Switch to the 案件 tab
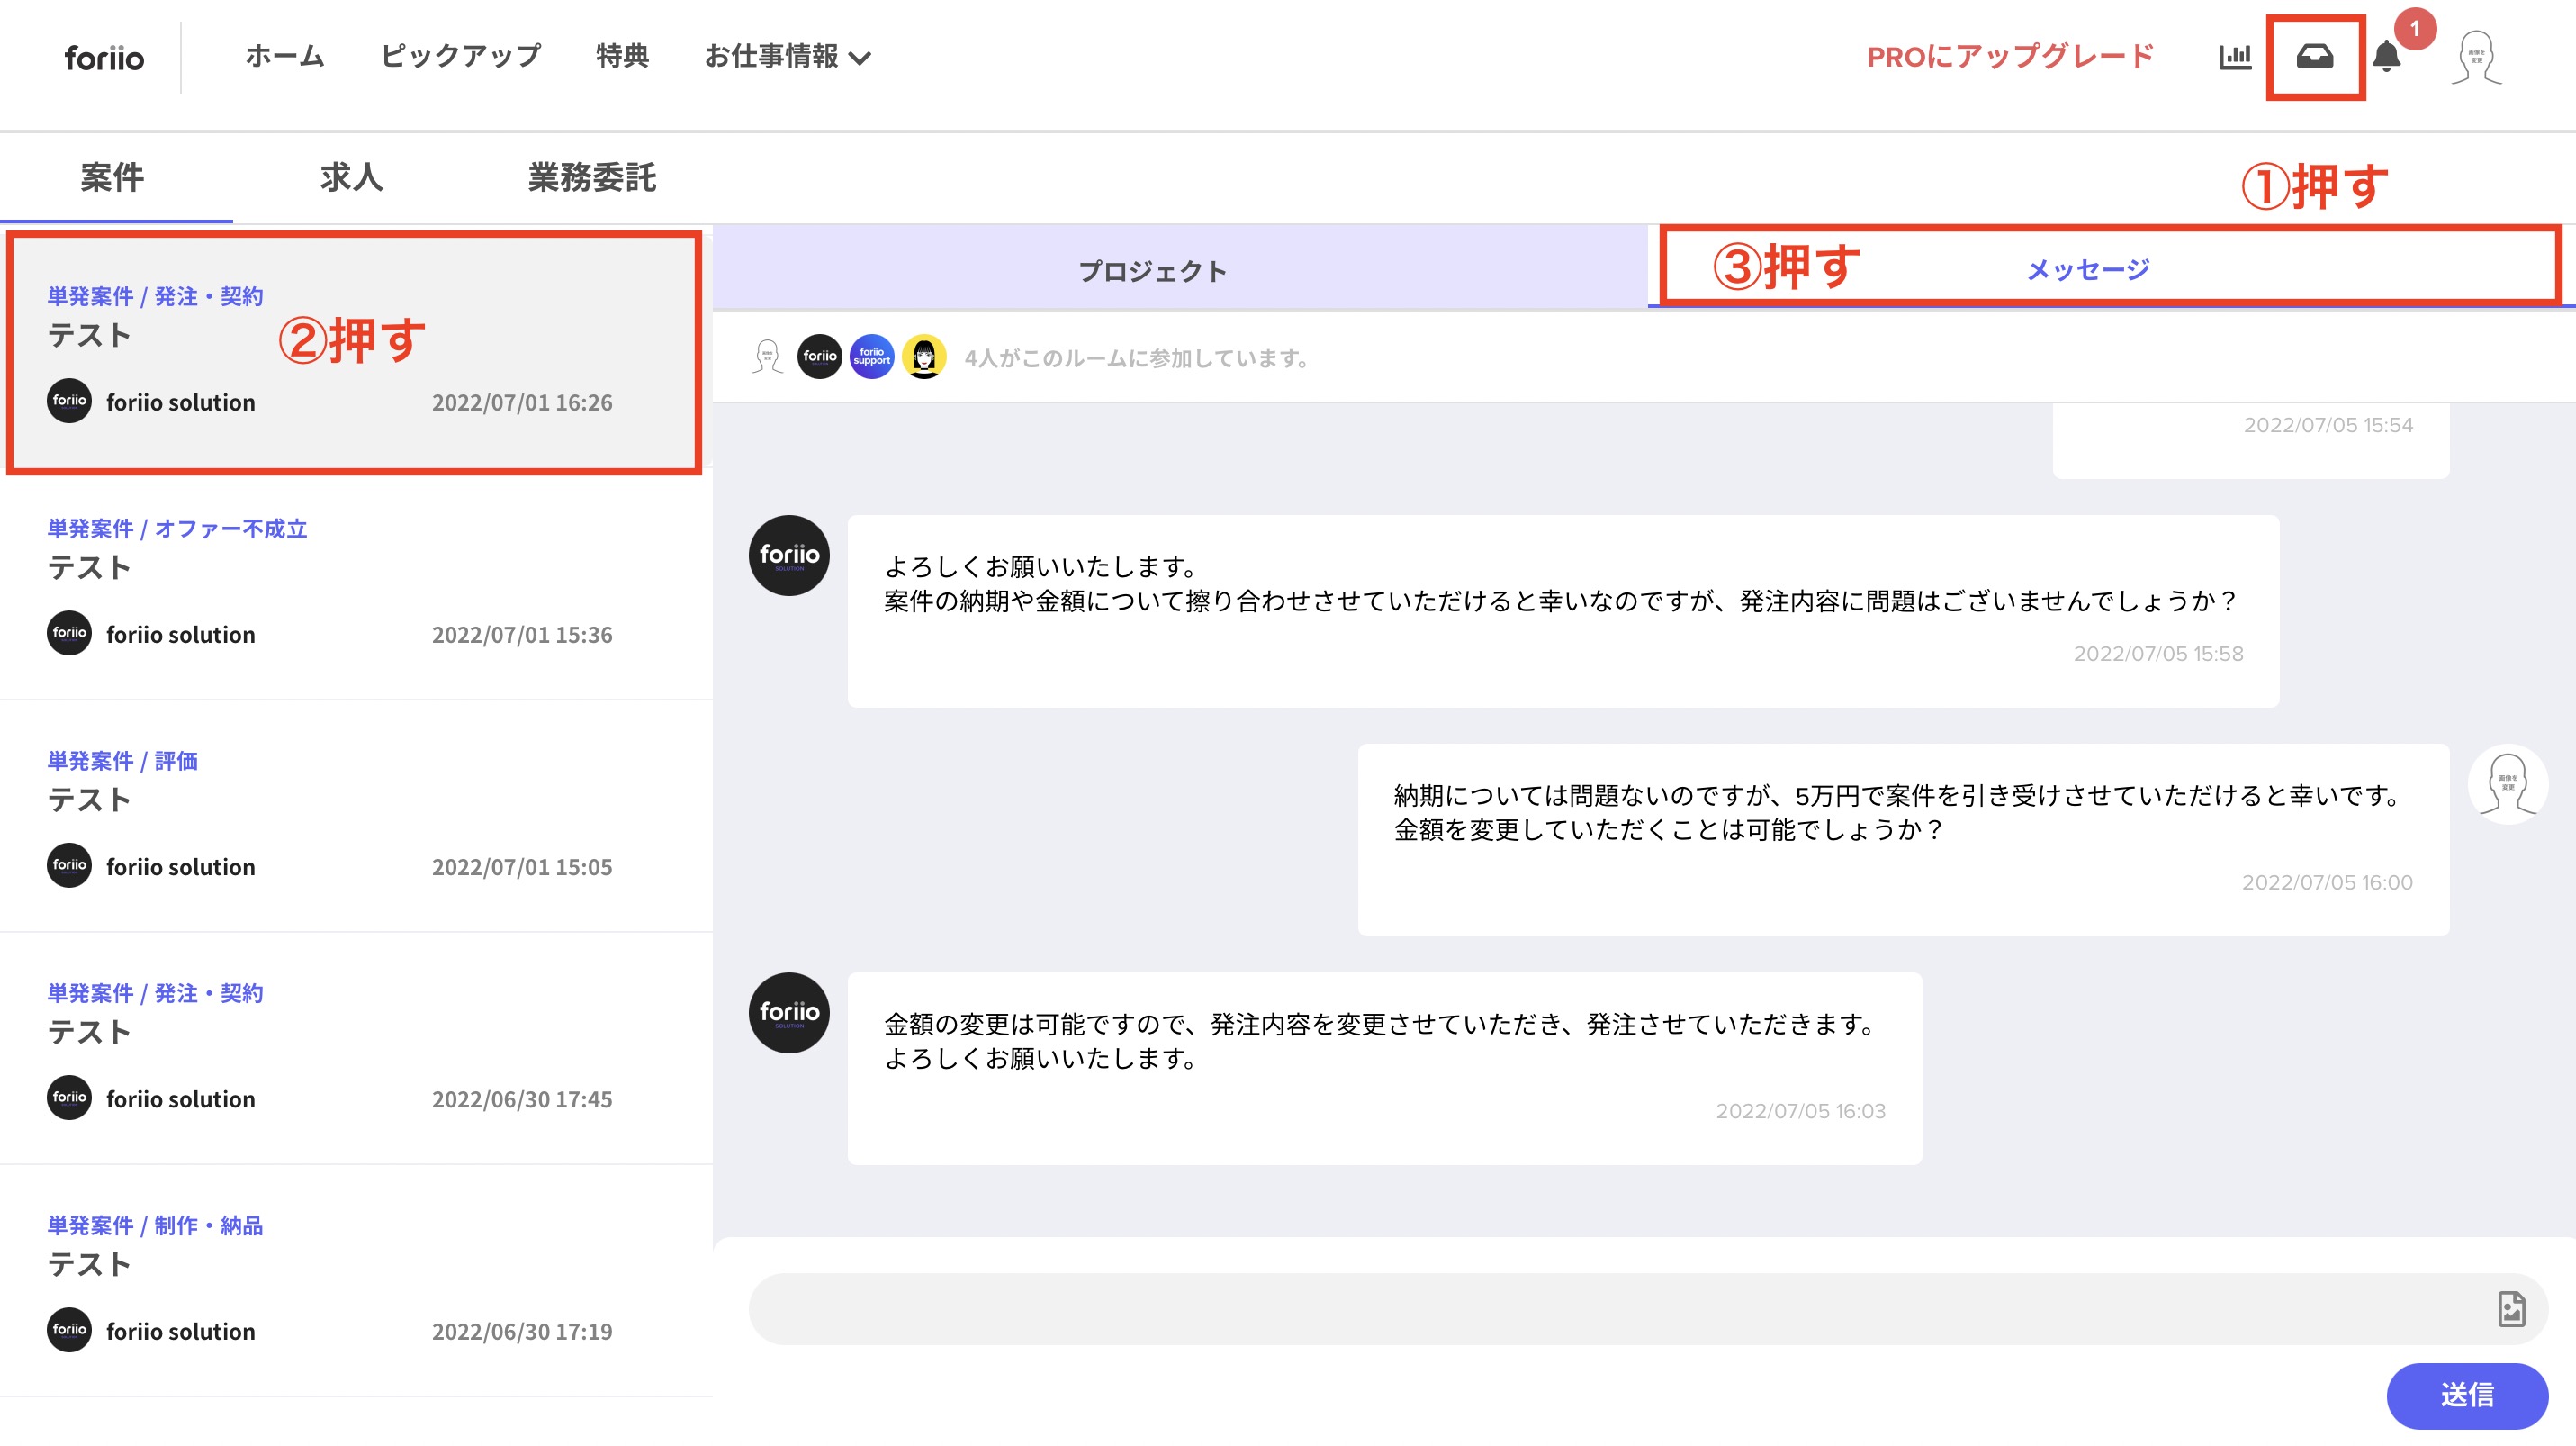This screenshot has width=2576, height=1446. 112,178
